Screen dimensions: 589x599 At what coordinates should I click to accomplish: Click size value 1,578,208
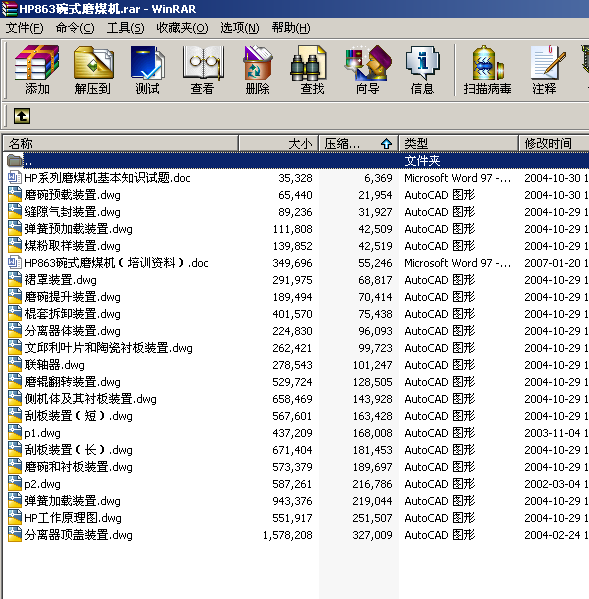pos(288,535)
